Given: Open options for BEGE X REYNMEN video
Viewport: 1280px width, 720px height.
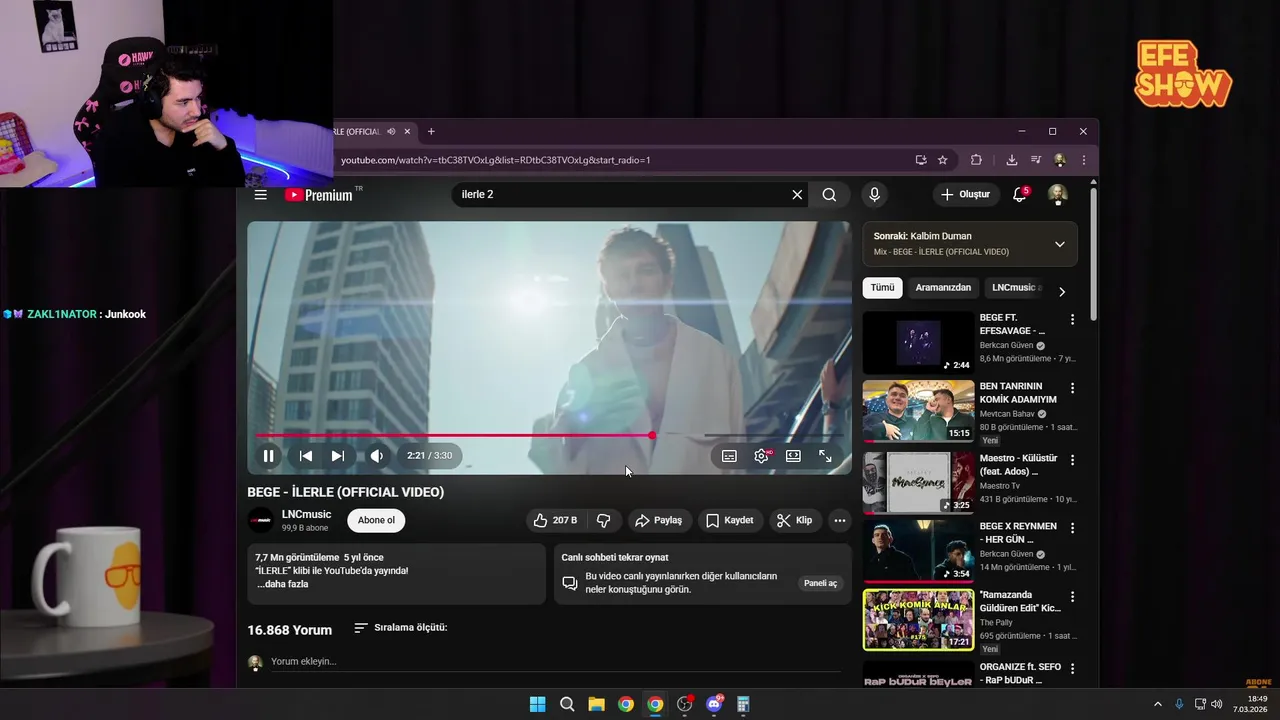Looking at the screenshot, I should point(1072,528).
